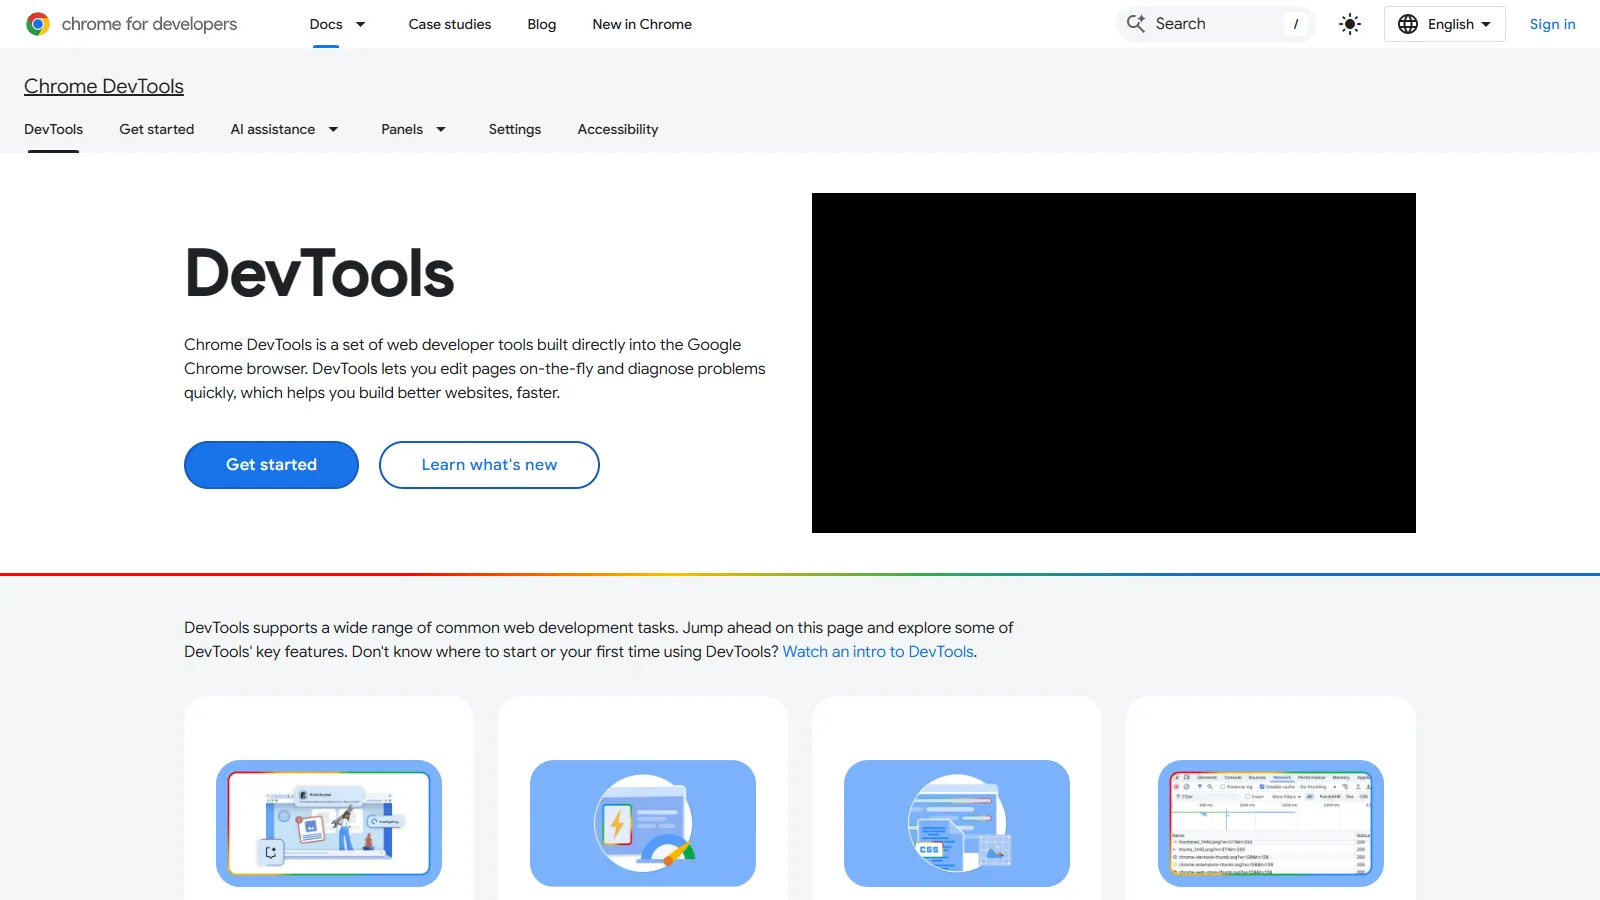Click the globe language icon
Viewport: 1600px width, 900px height.
tap(1407, 23)
